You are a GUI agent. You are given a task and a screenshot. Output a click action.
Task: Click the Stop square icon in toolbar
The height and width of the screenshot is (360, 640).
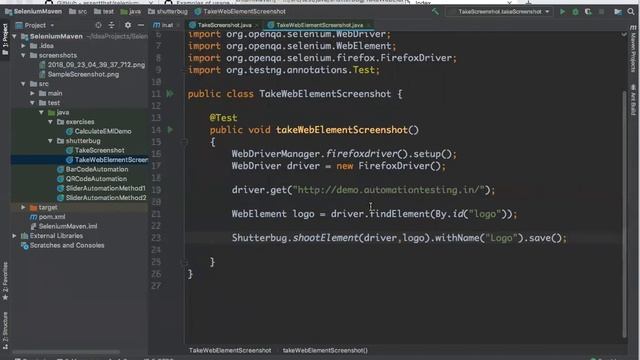click(x=601, y=11)
